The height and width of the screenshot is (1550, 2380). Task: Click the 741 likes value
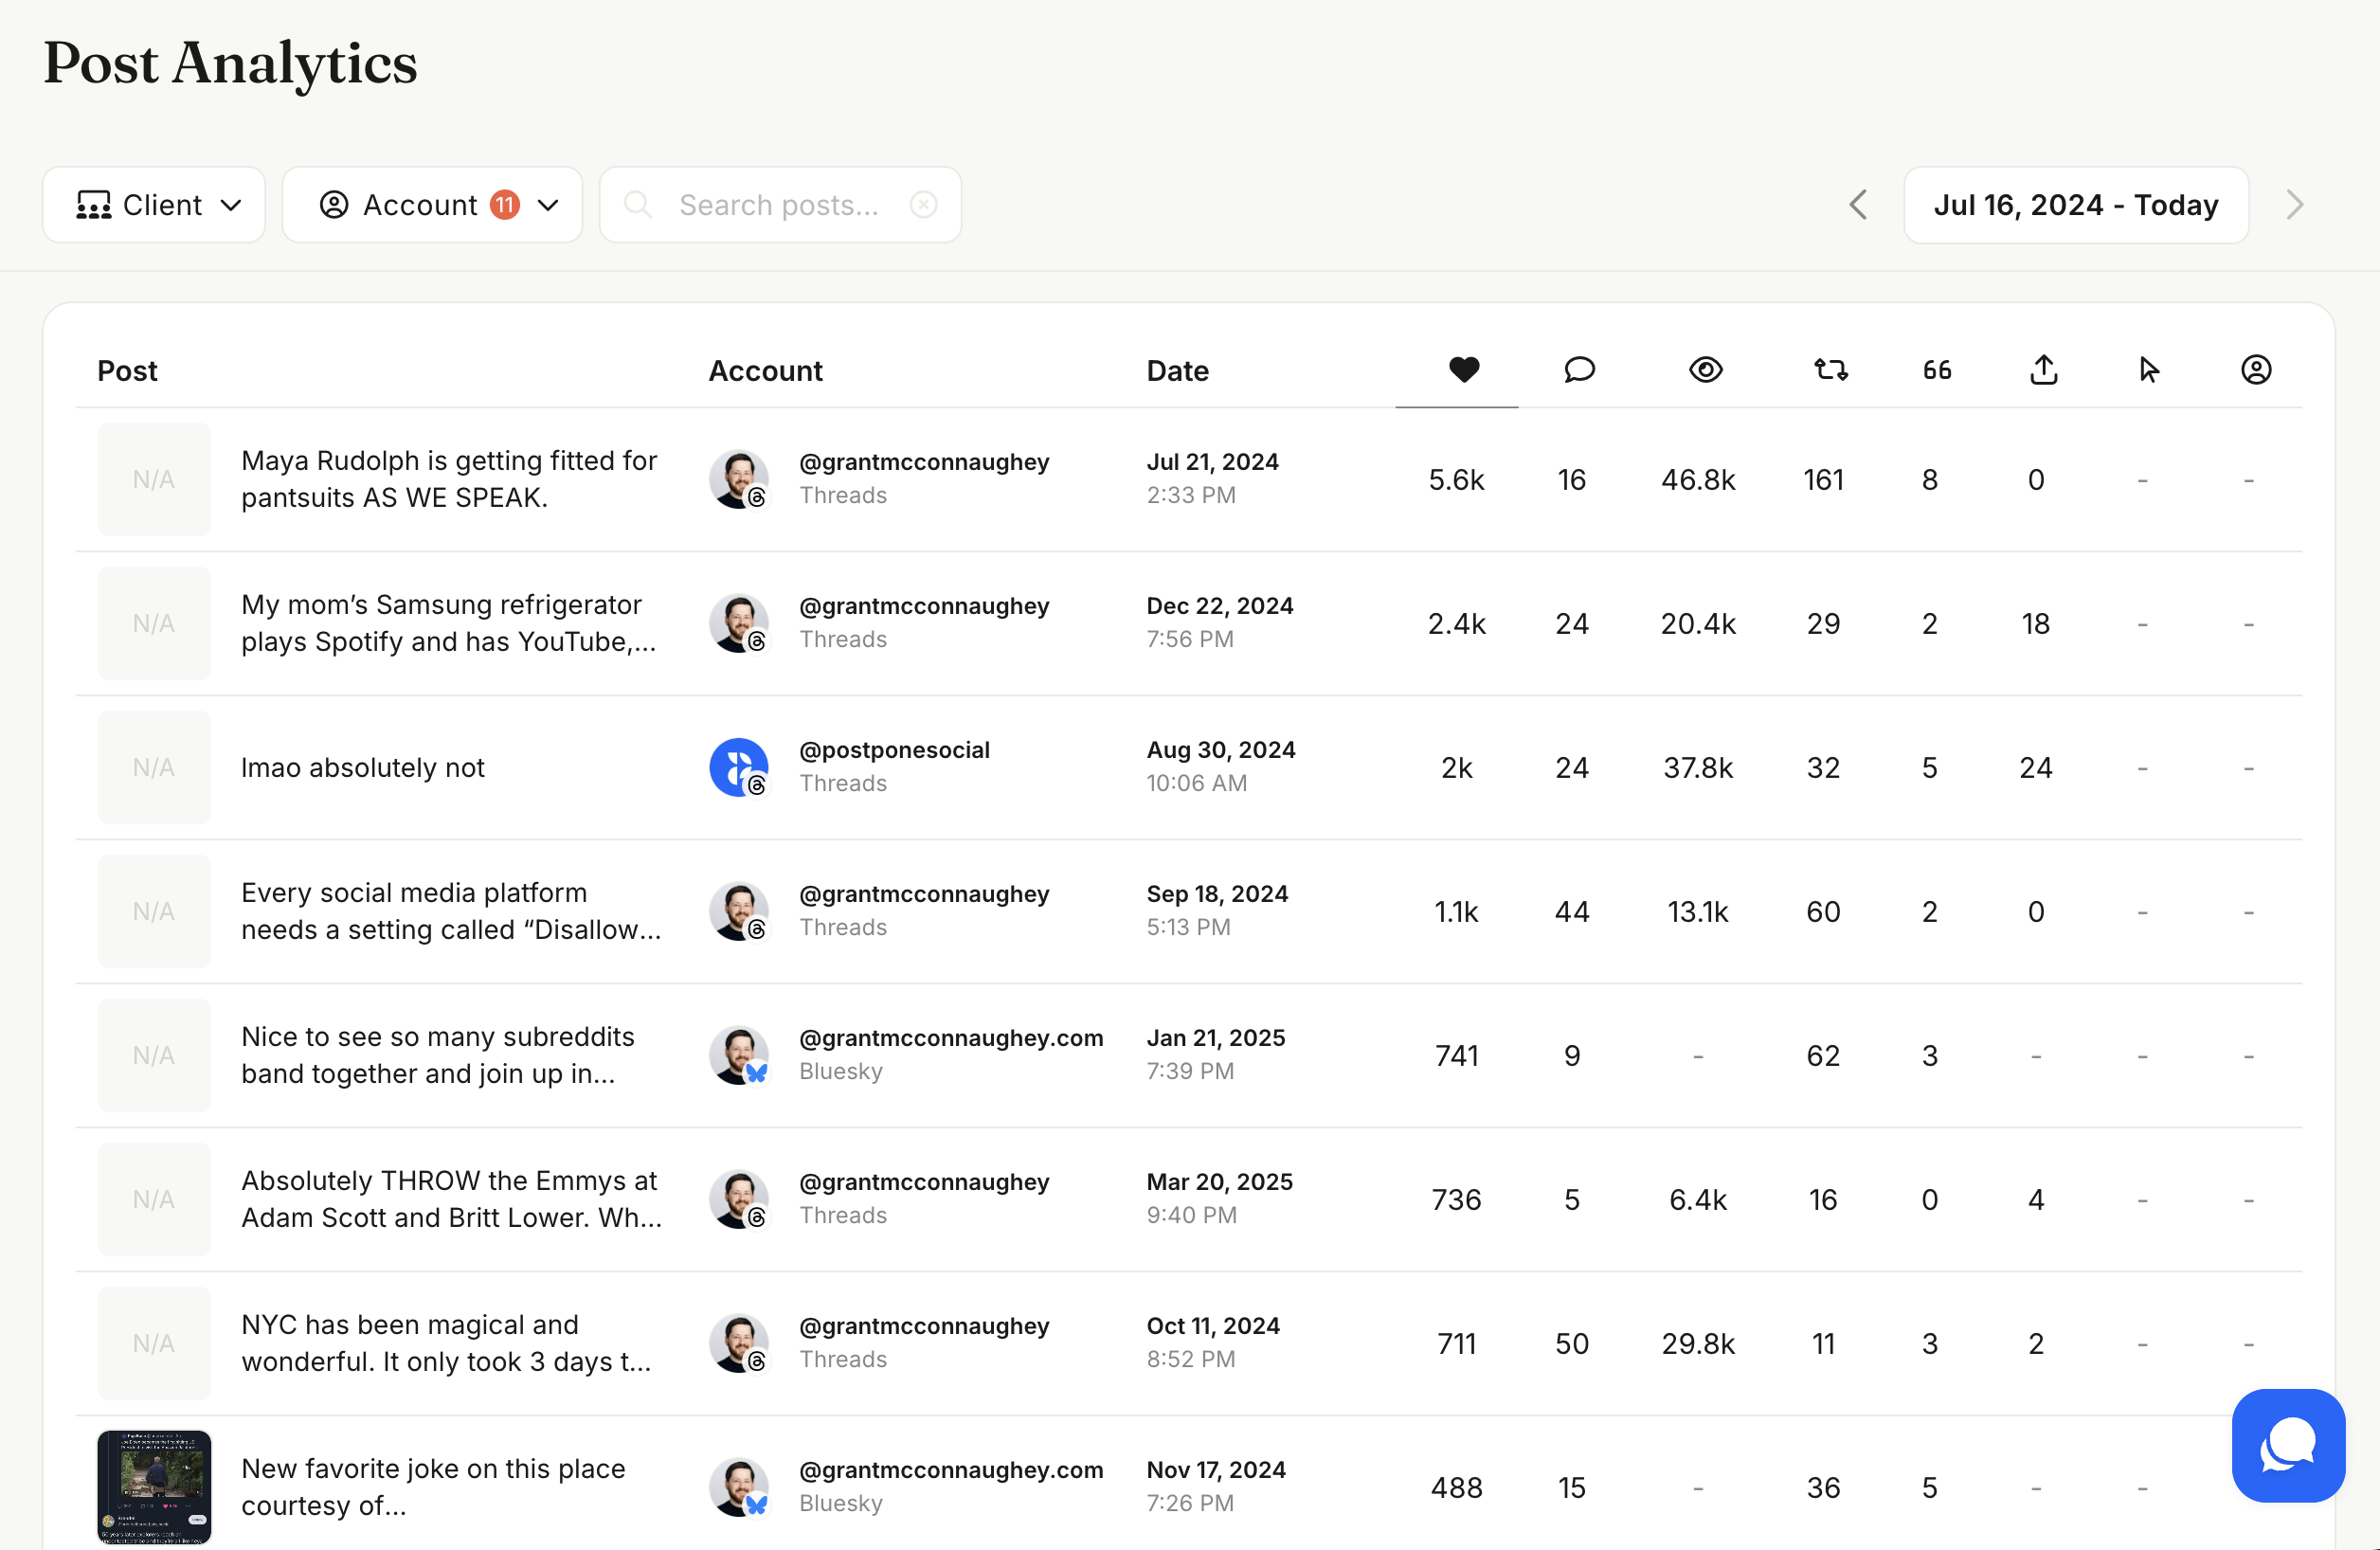[x=1456, y=1056]
